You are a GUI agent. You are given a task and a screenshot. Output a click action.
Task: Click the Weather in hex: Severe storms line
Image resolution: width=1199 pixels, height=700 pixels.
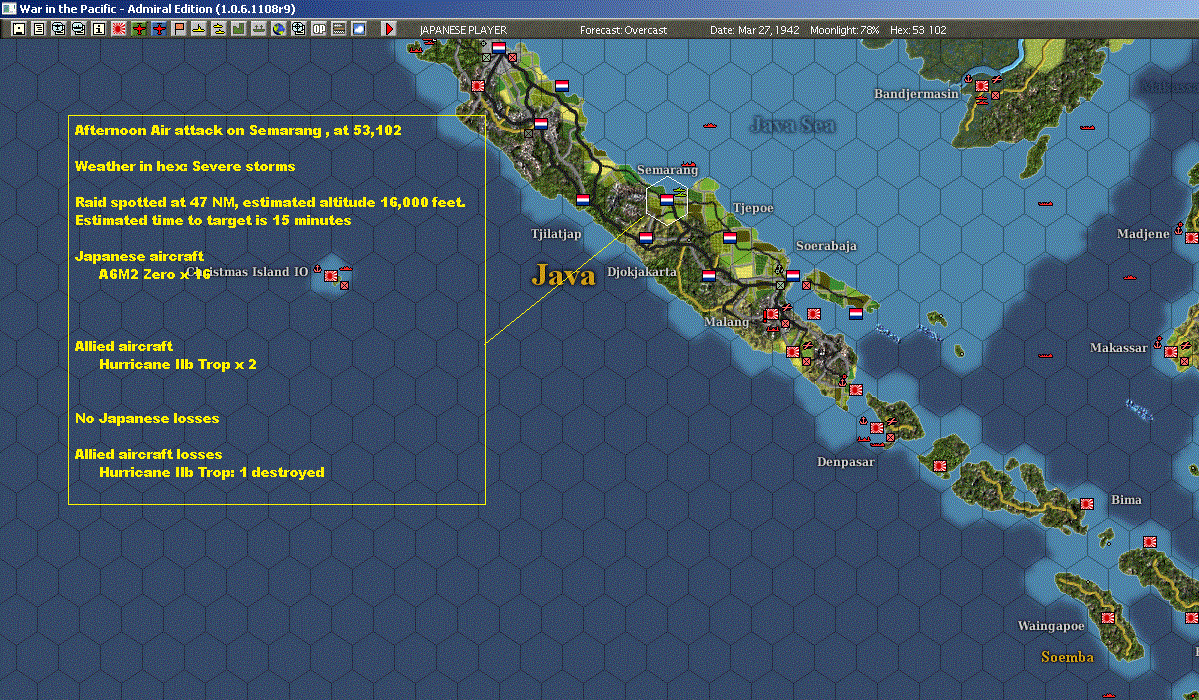point(185,166)
